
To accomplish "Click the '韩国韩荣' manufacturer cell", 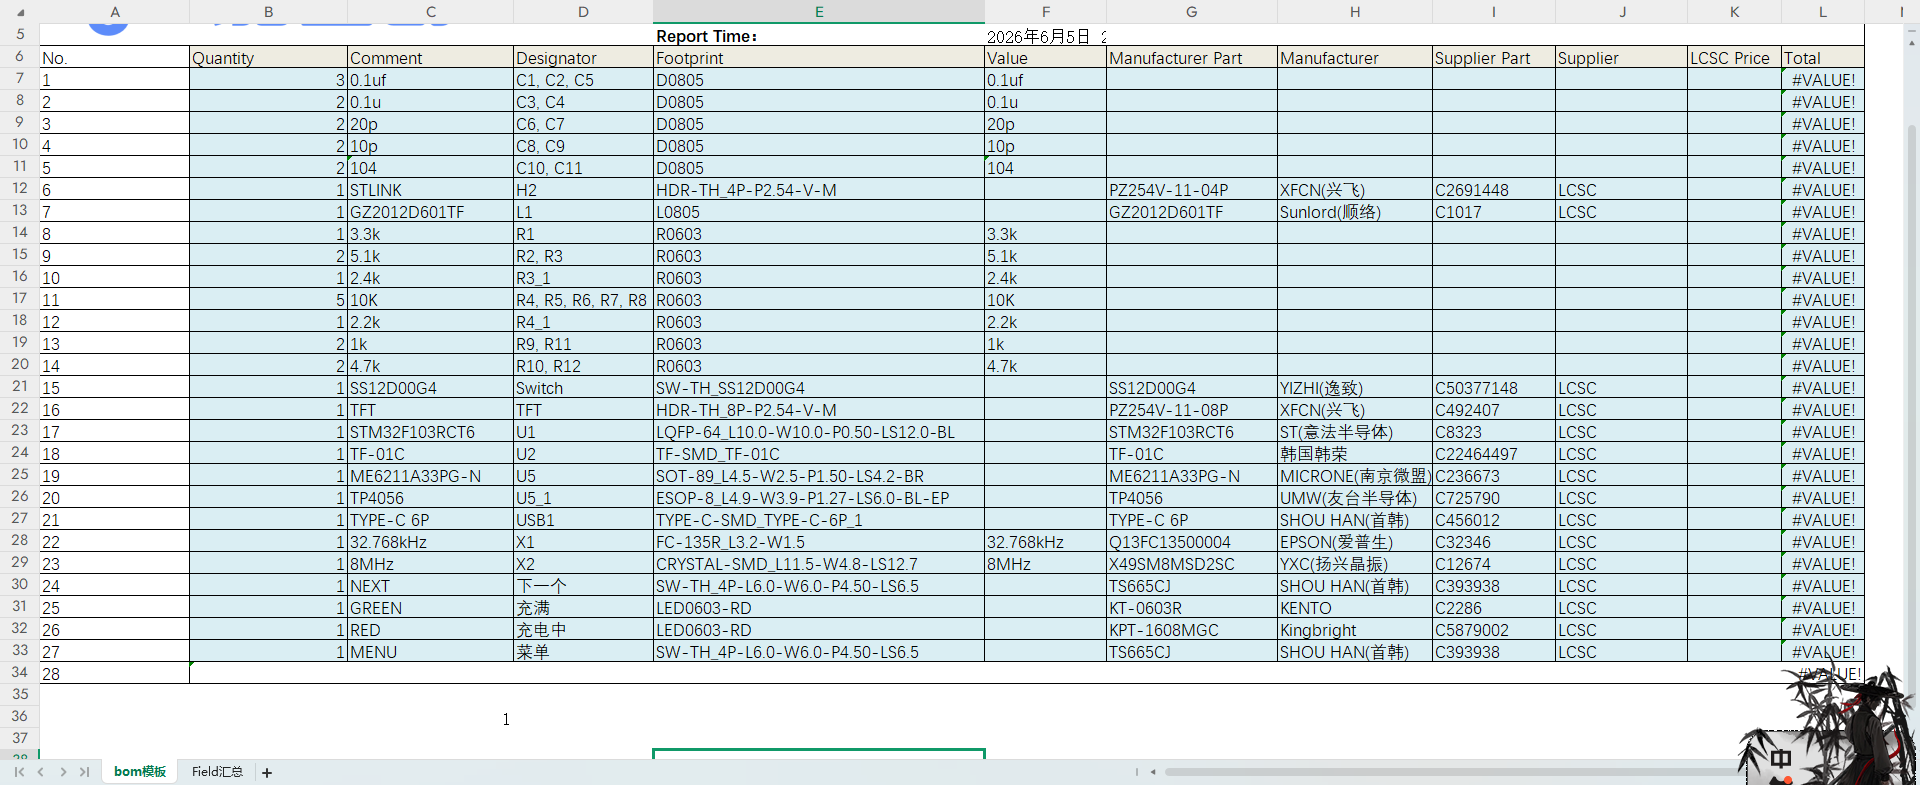I will 1355,454.
